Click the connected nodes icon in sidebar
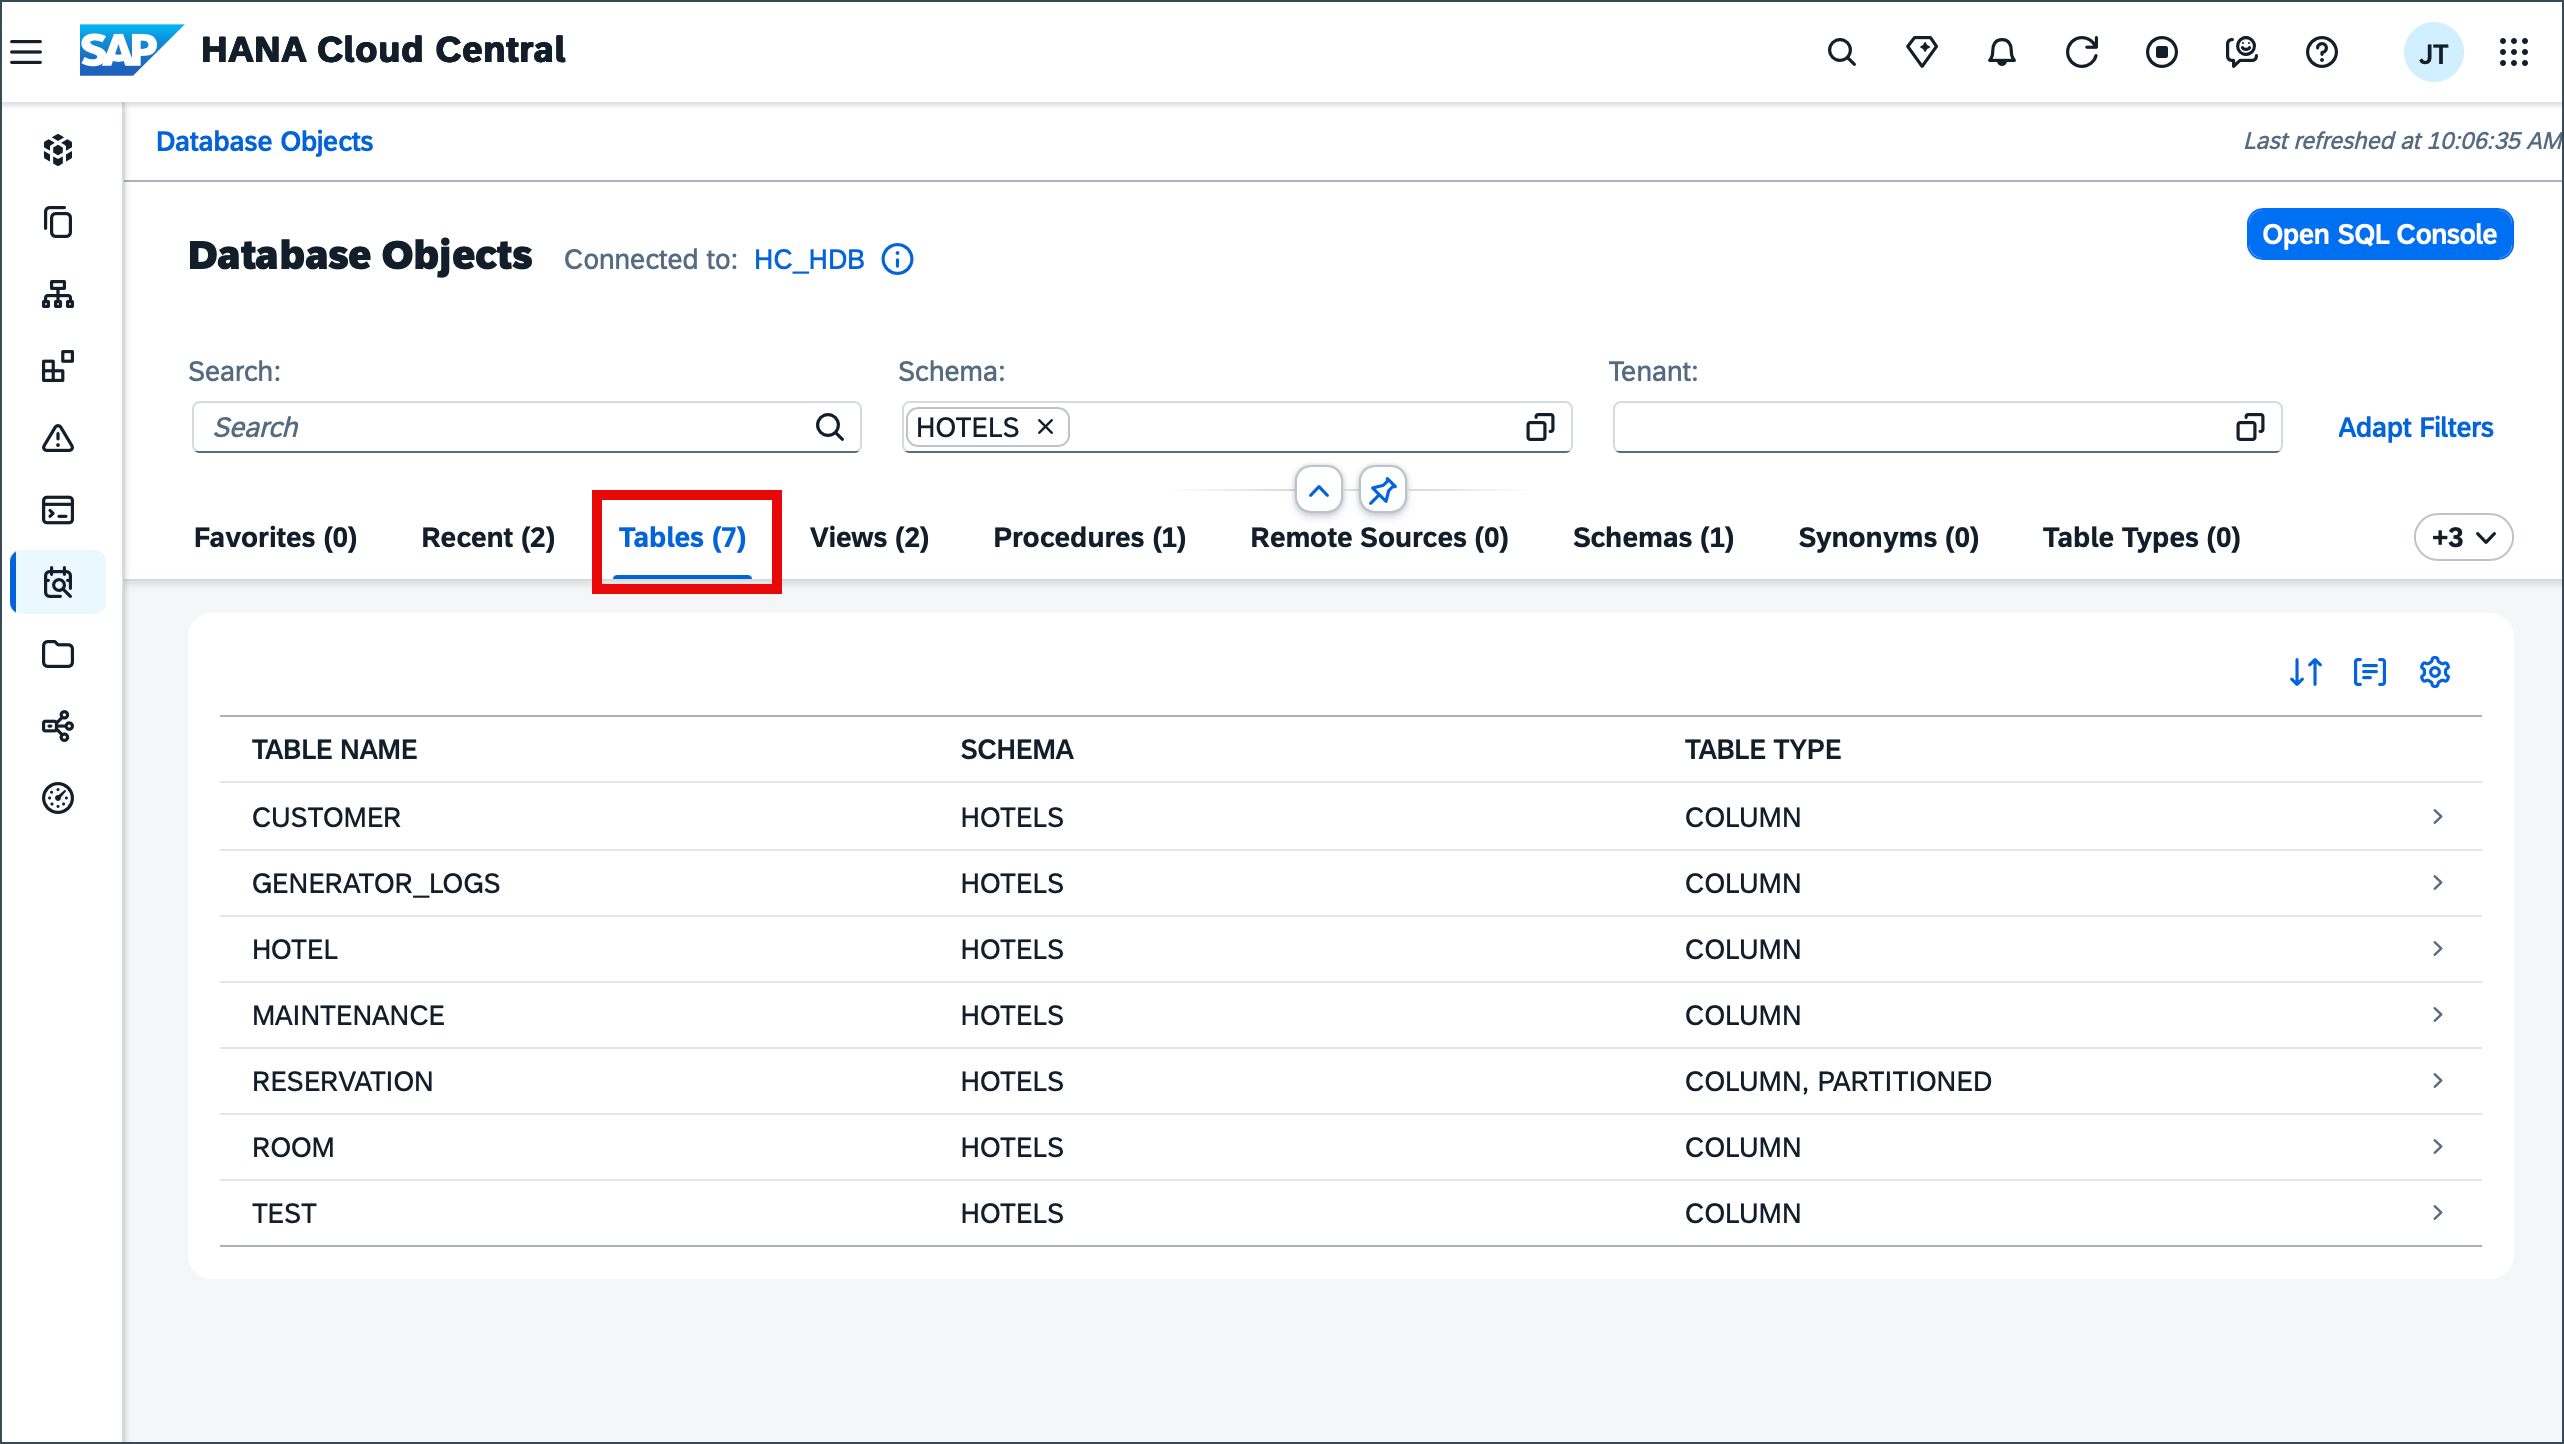This screenshot has height=1444, width=2564. click(58, 726)
